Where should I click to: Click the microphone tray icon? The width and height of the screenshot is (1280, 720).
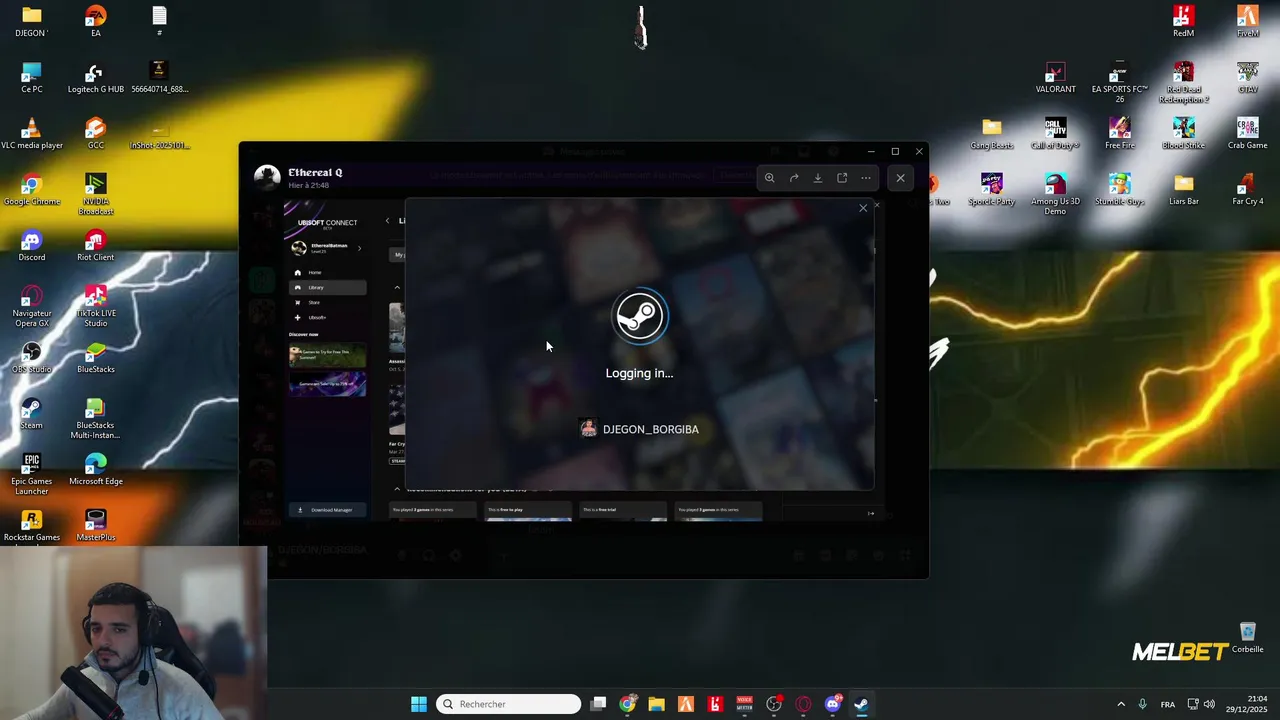tap(1142, 704)
